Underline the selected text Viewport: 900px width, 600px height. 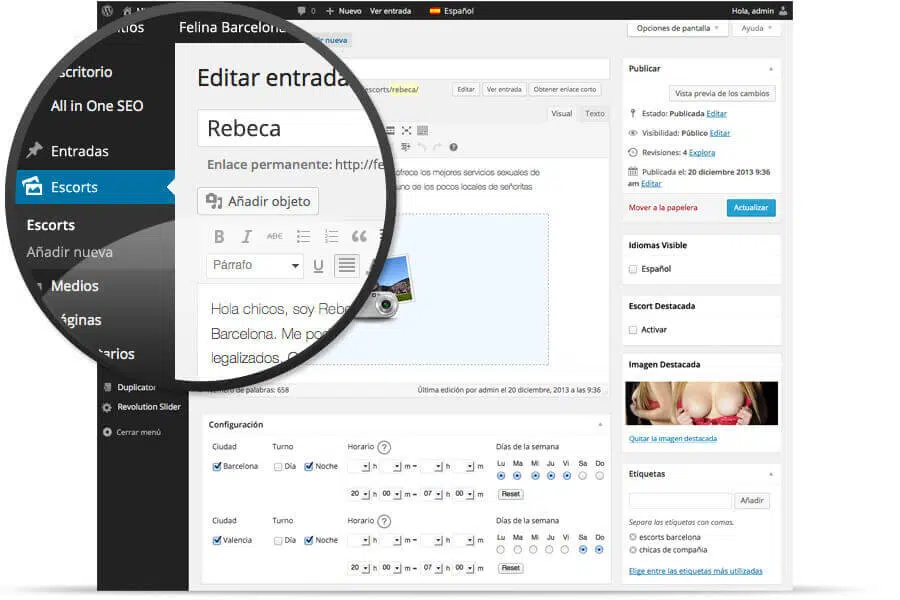point(318,266)
